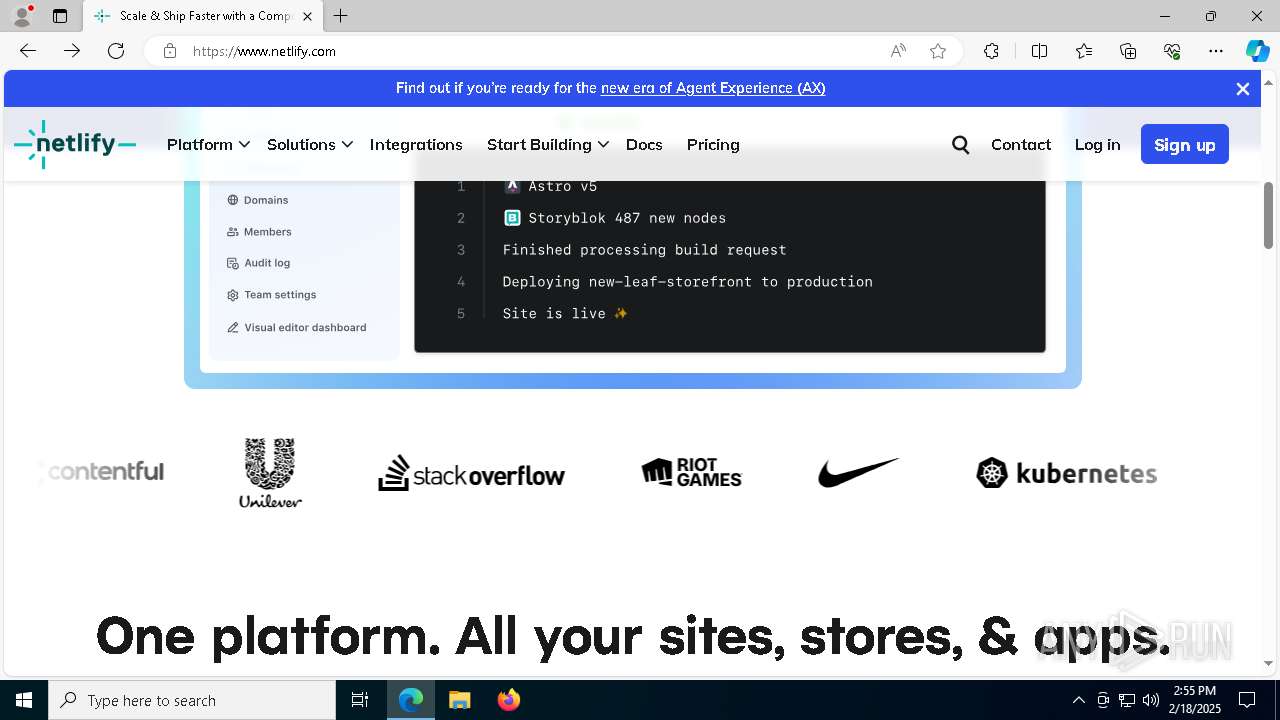Select Members in the sidebar

(x=268, y=232)
